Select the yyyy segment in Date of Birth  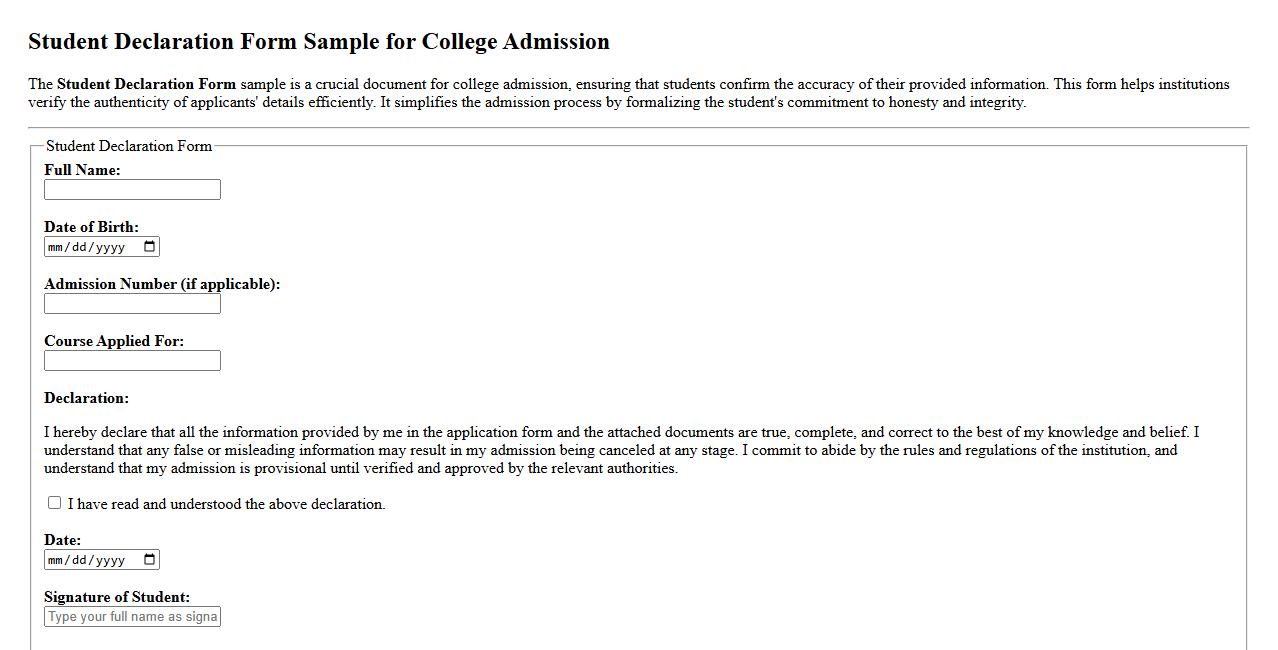[111, 246]
